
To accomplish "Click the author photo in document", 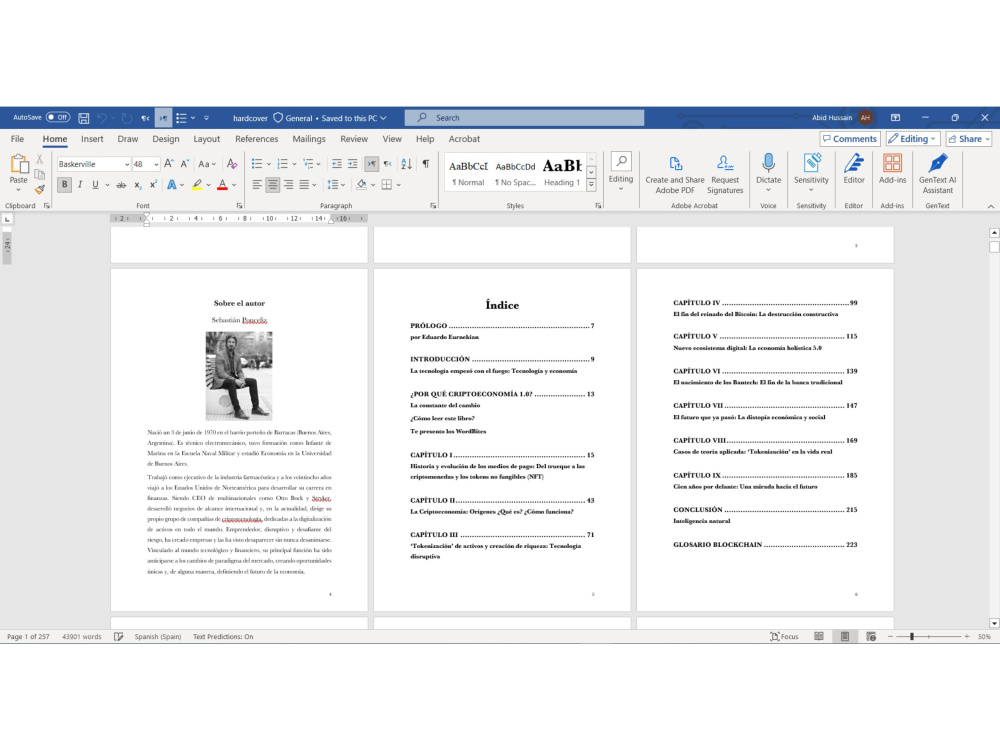I will click(x=239, y=376).
